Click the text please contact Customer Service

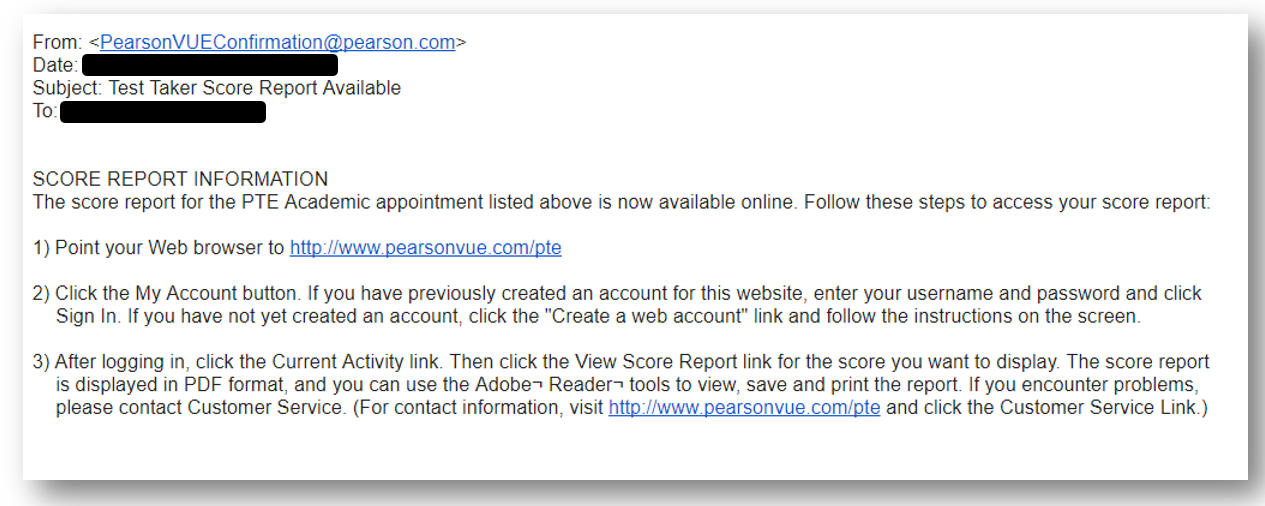click(x=199, y=408)
